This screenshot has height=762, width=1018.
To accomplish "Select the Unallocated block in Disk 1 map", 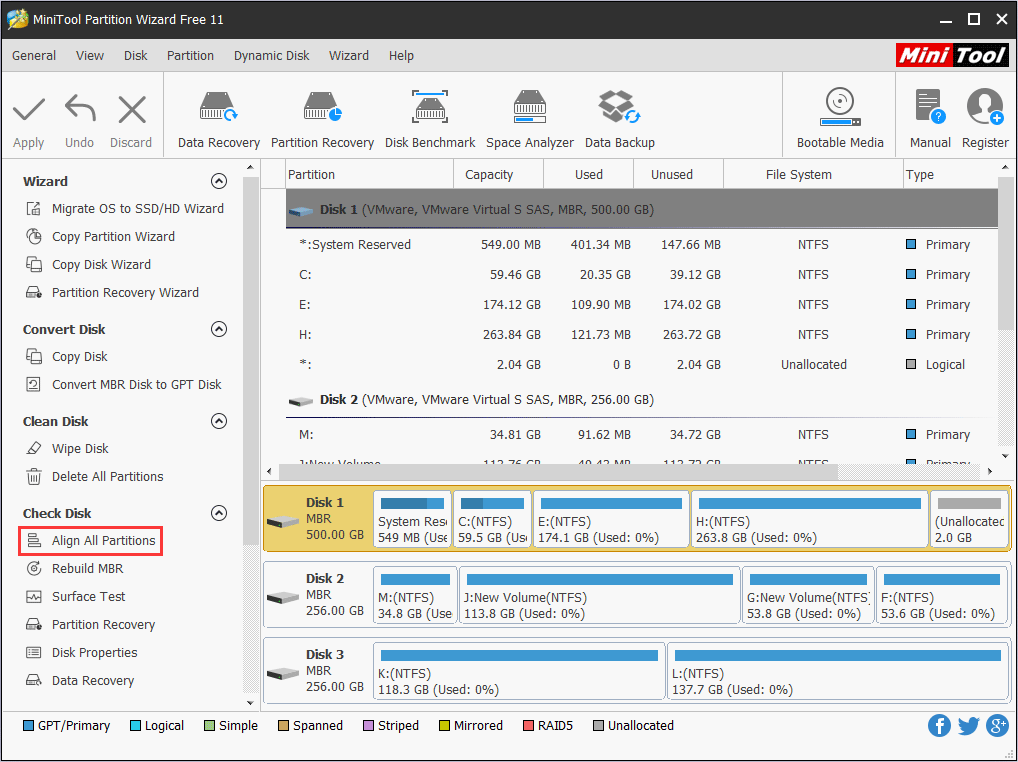I will point(969,519).
